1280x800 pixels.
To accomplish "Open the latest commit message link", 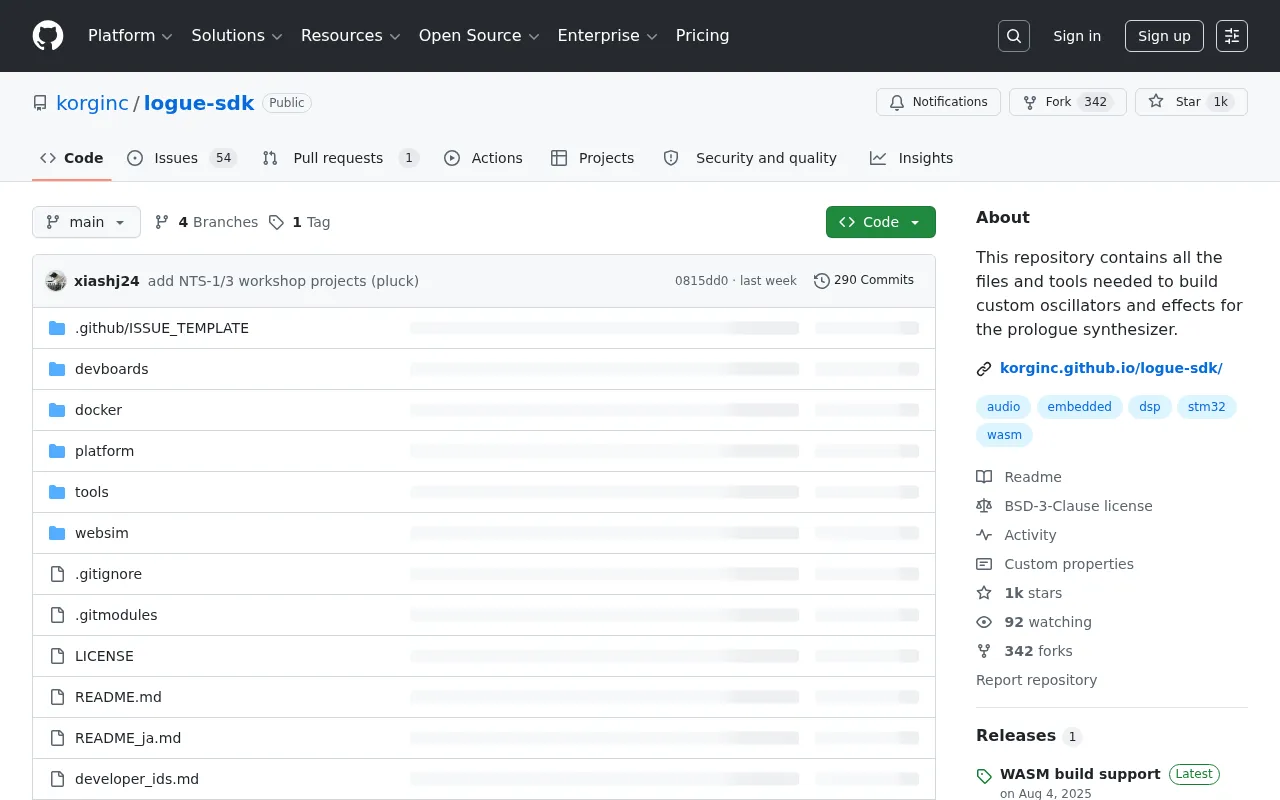I will coord(283,281).
